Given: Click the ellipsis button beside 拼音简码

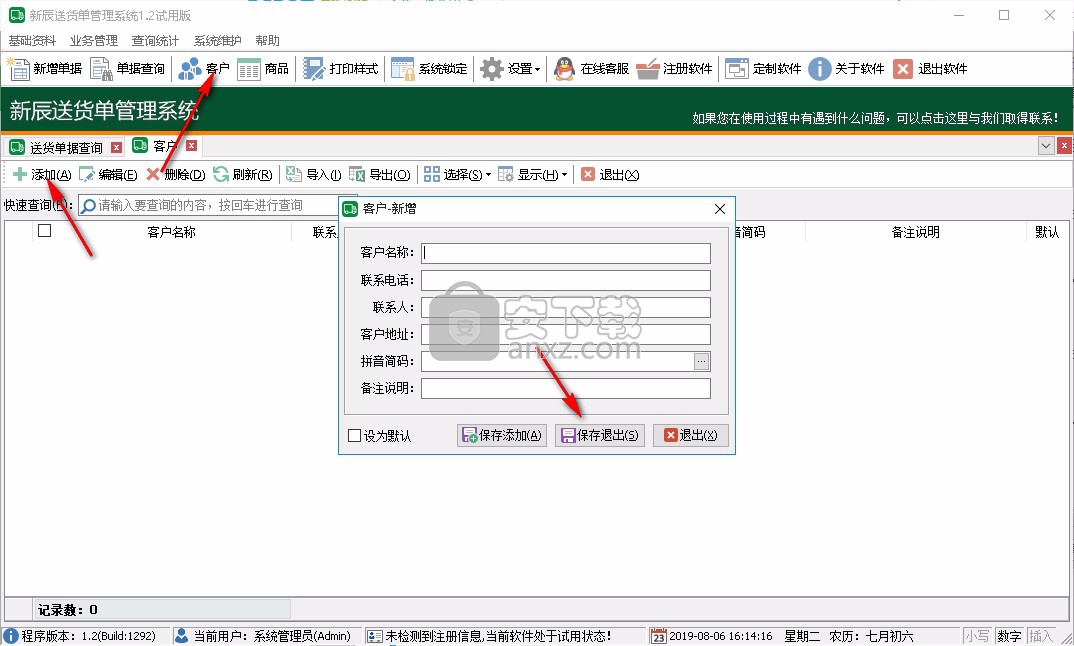Looking at the screenshot, I should (x=702, y=361).
